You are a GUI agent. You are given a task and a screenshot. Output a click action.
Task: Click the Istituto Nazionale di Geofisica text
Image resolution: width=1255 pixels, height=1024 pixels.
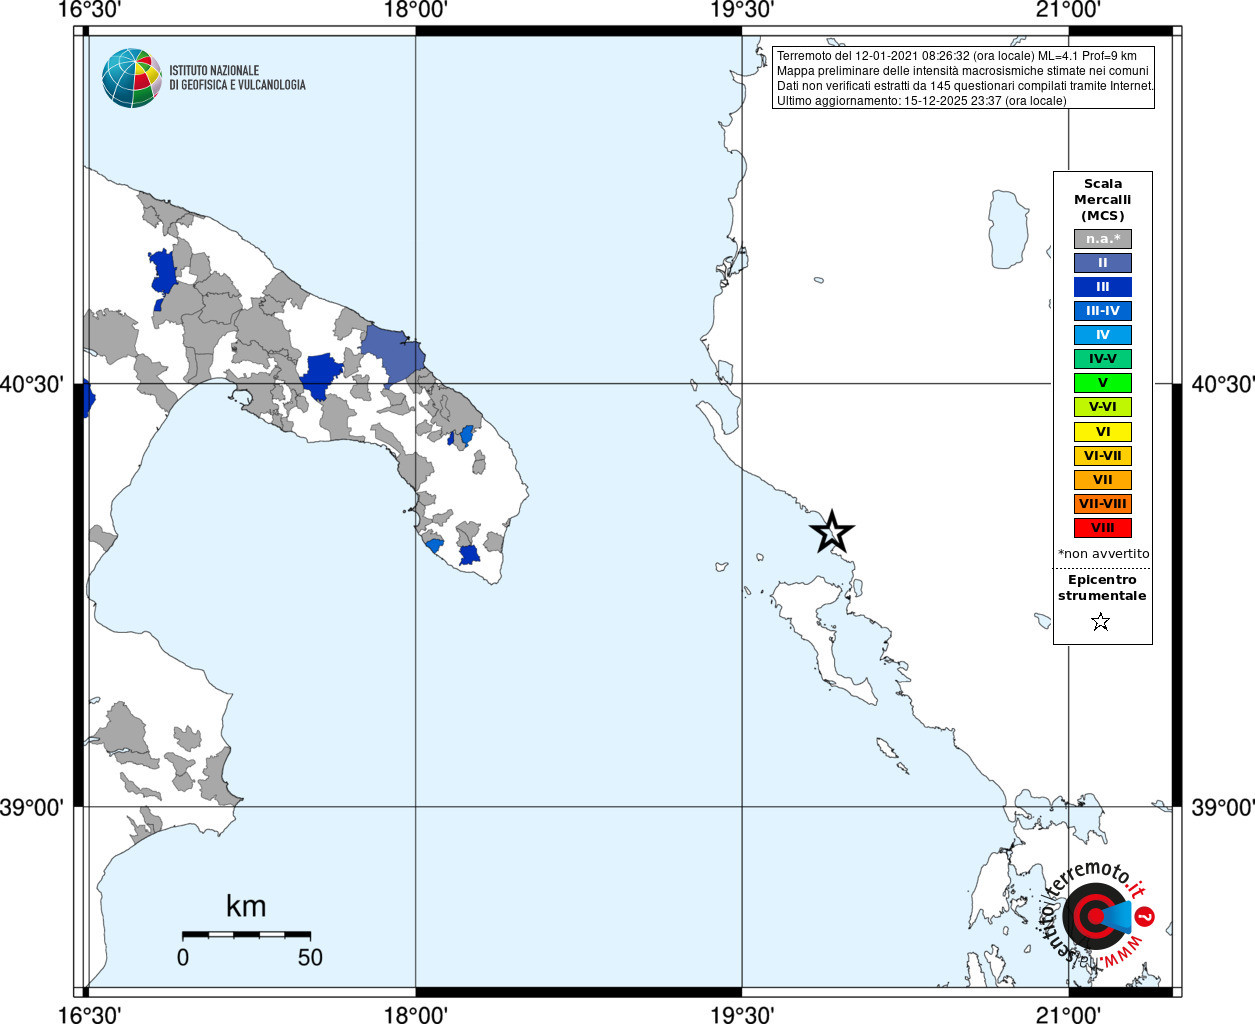[x=237, y=78]
